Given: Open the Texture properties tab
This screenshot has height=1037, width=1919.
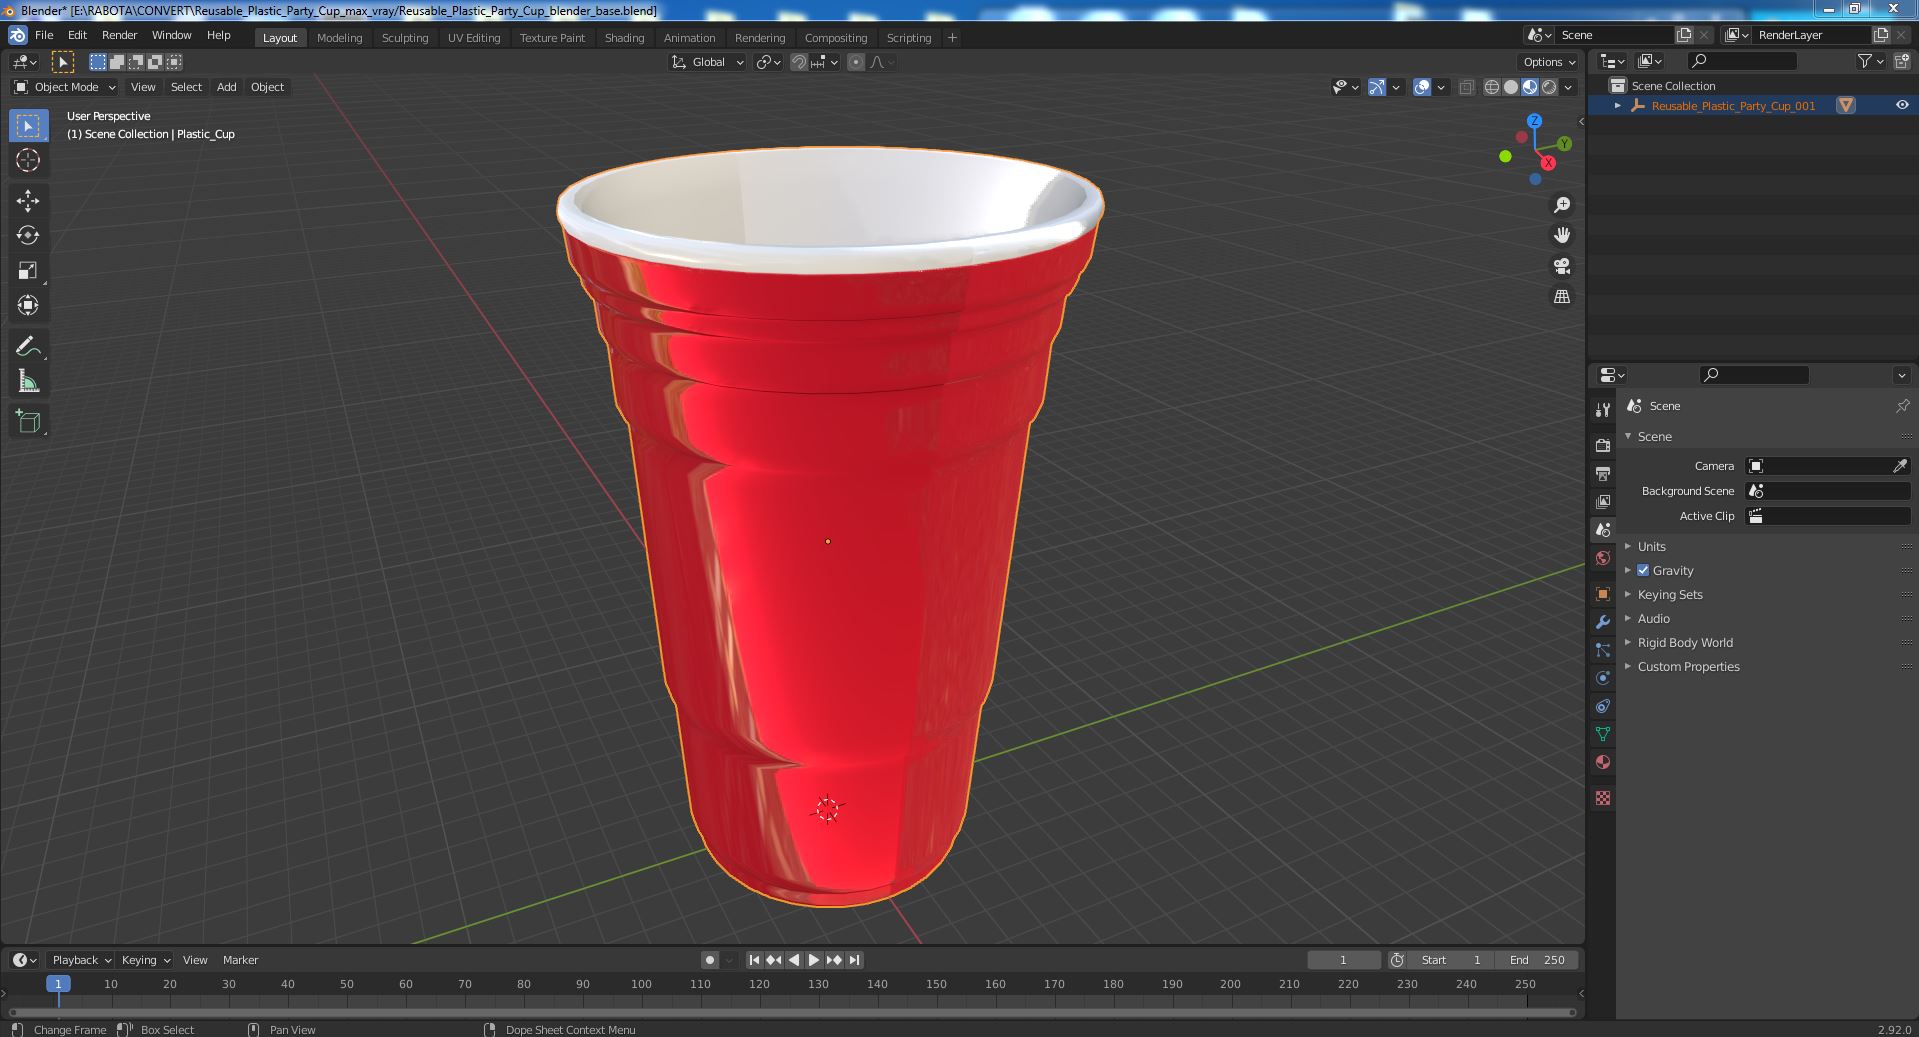Looking at the screenshot, I should (x=1603, y=798).
